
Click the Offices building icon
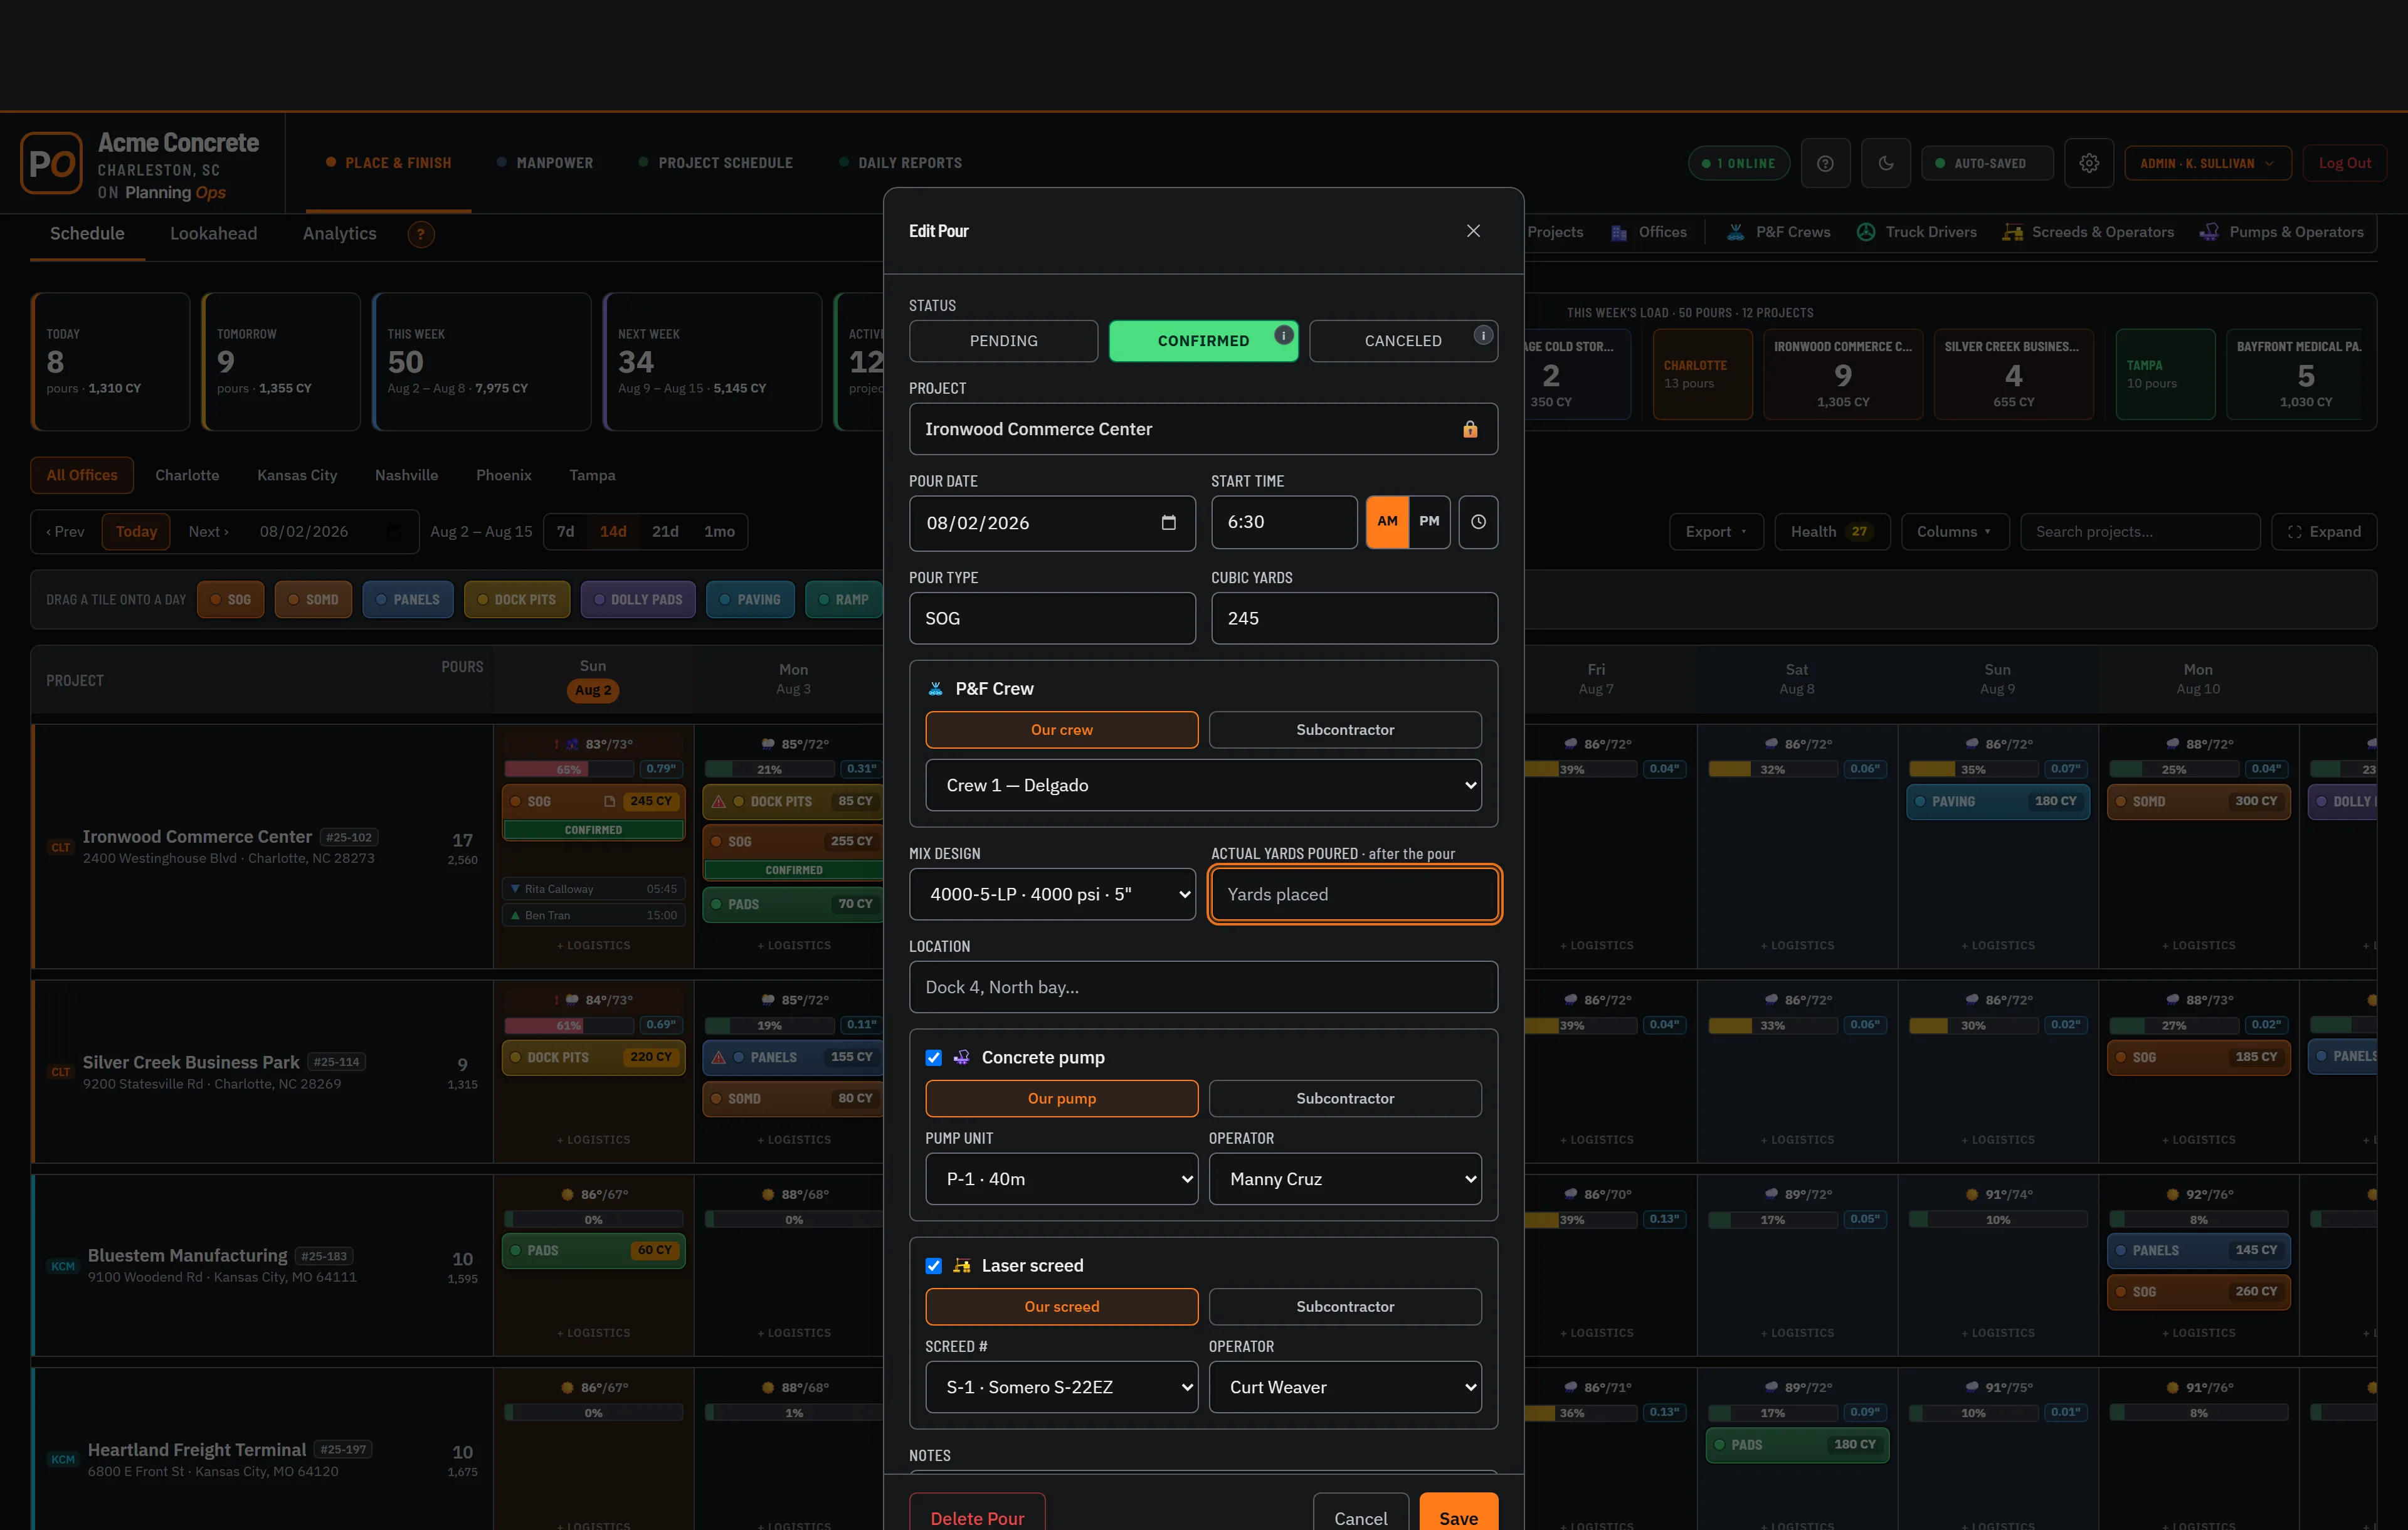click(x=1618, y=233)
